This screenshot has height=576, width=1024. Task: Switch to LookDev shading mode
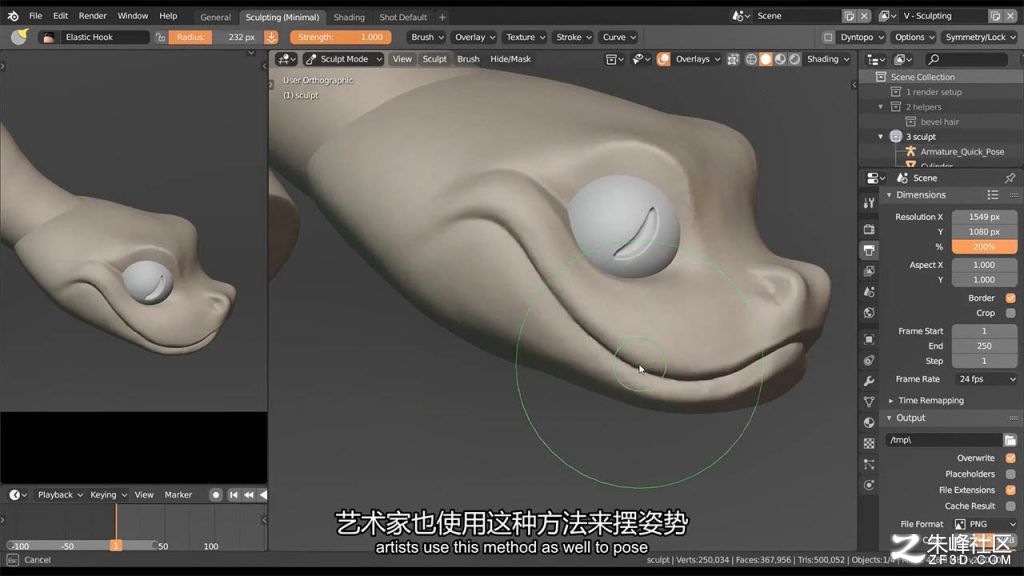(x=780, y=59)
